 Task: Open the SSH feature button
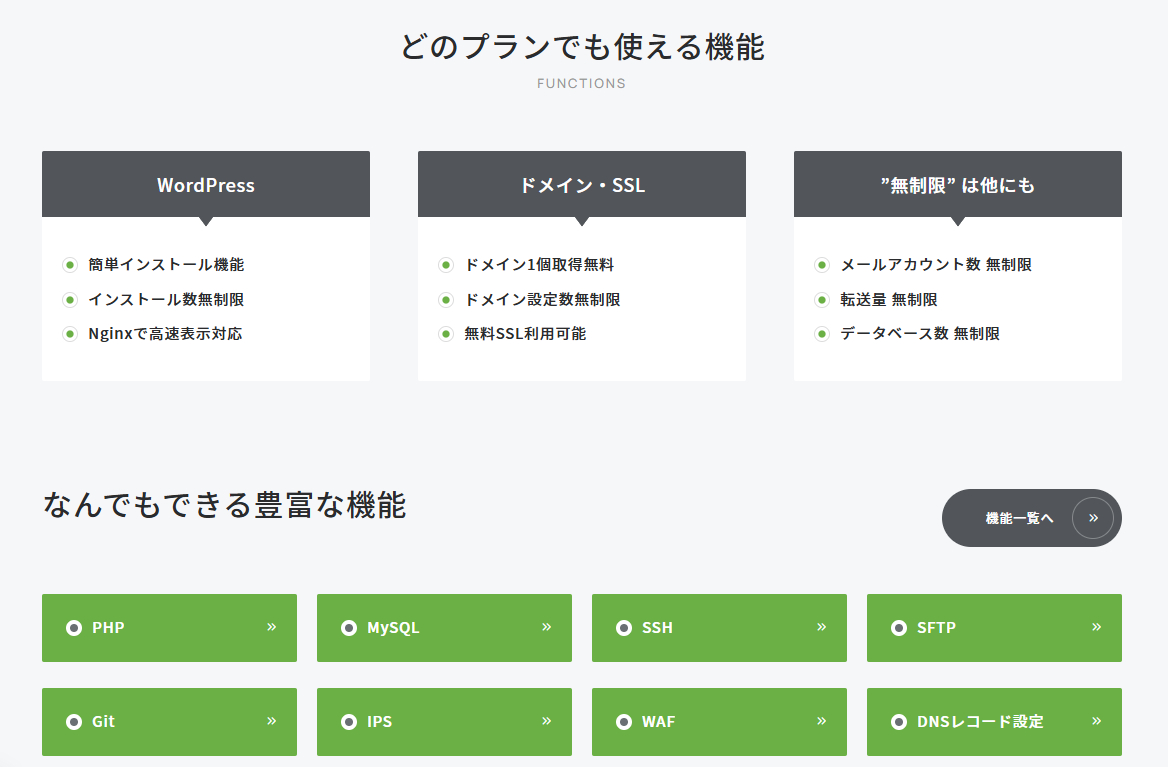point(719,628)
